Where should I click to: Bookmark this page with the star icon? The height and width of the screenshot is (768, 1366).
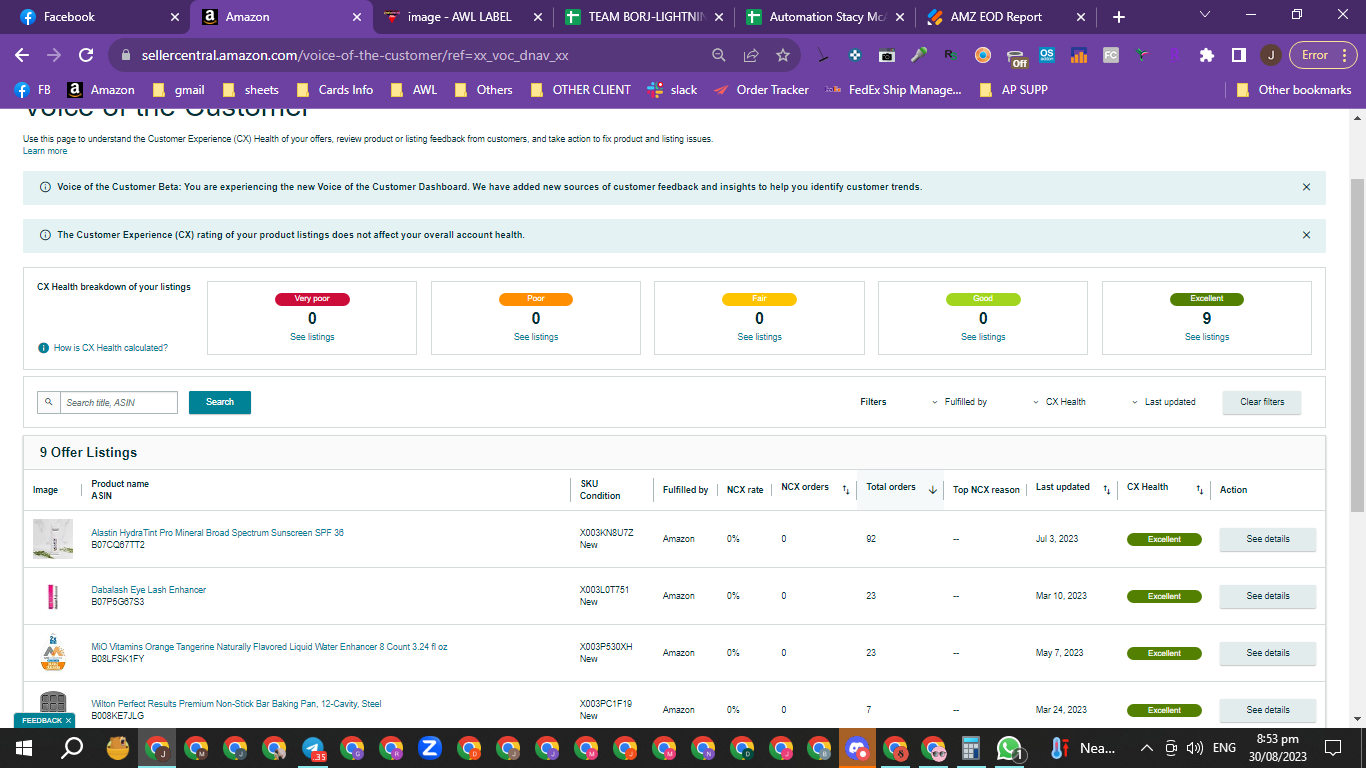pos(783,55)
